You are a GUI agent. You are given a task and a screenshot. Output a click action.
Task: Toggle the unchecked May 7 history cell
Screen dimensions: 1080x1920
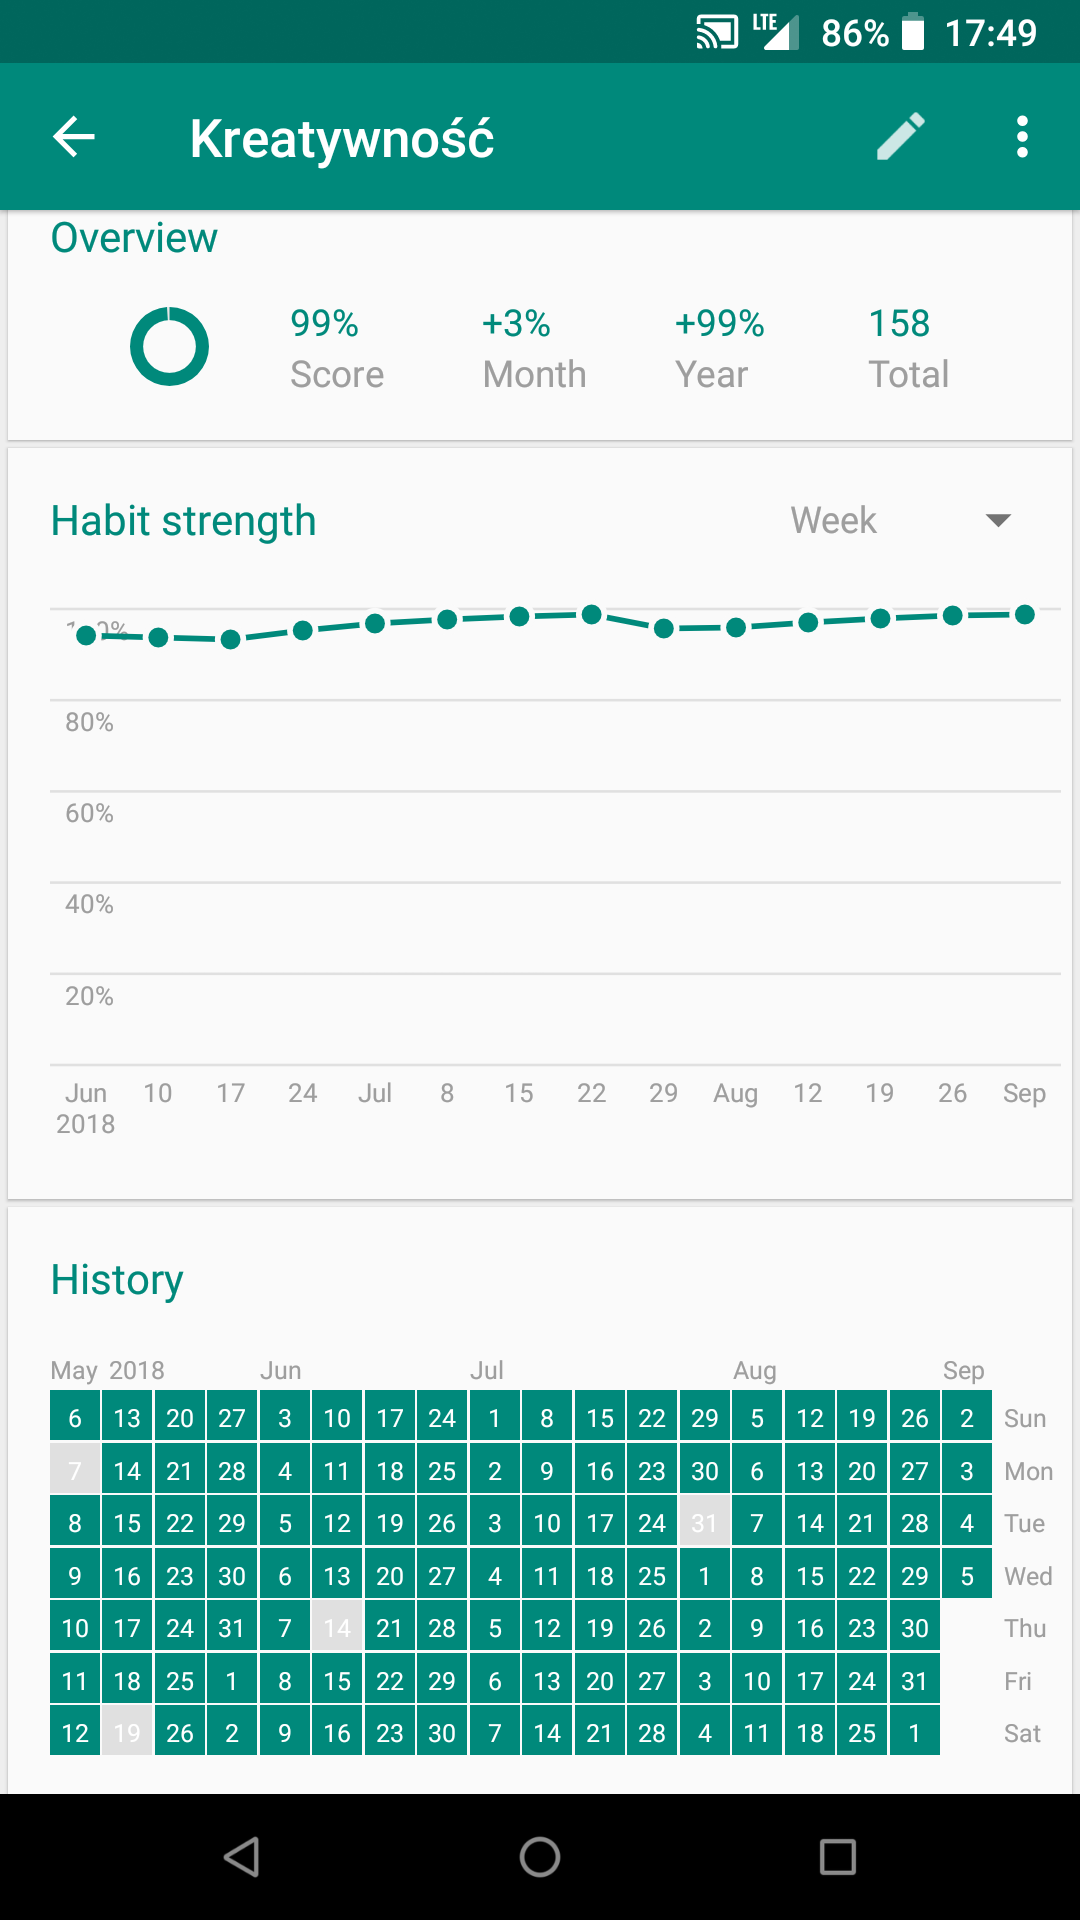tap(75, 1471)
